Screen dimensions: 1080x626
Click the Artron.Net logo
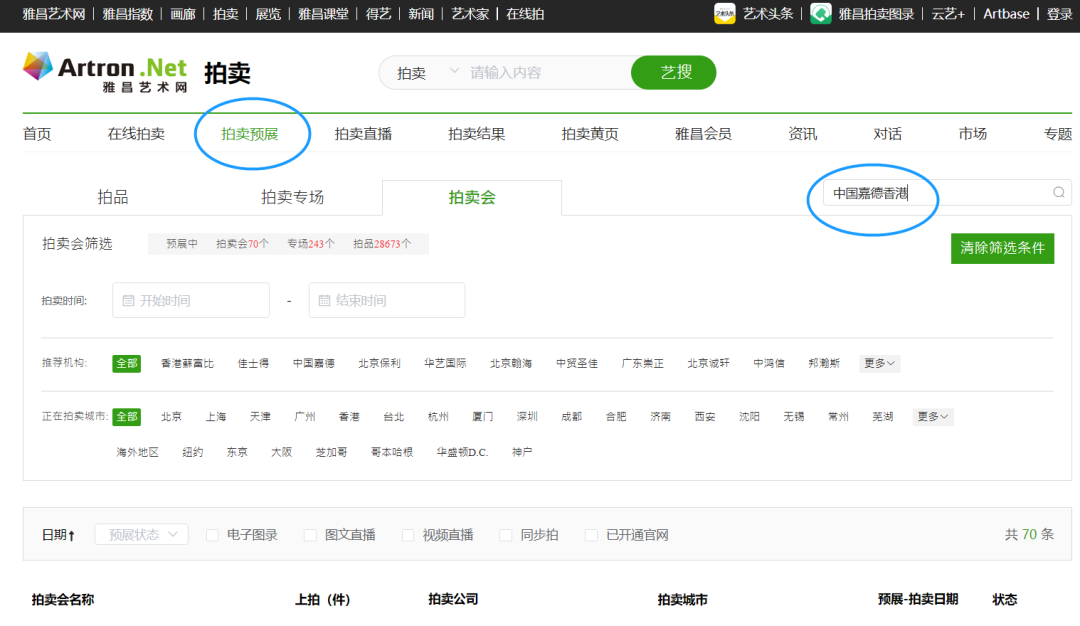(x=105, y=72)
